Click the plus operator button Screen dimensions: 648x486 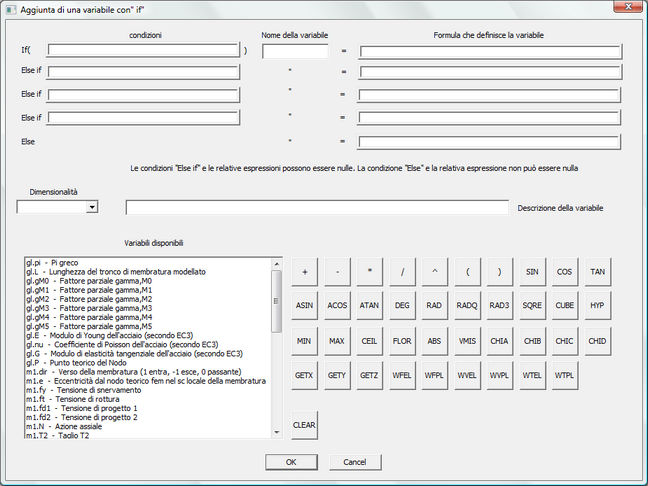click(x=304, y=272)
